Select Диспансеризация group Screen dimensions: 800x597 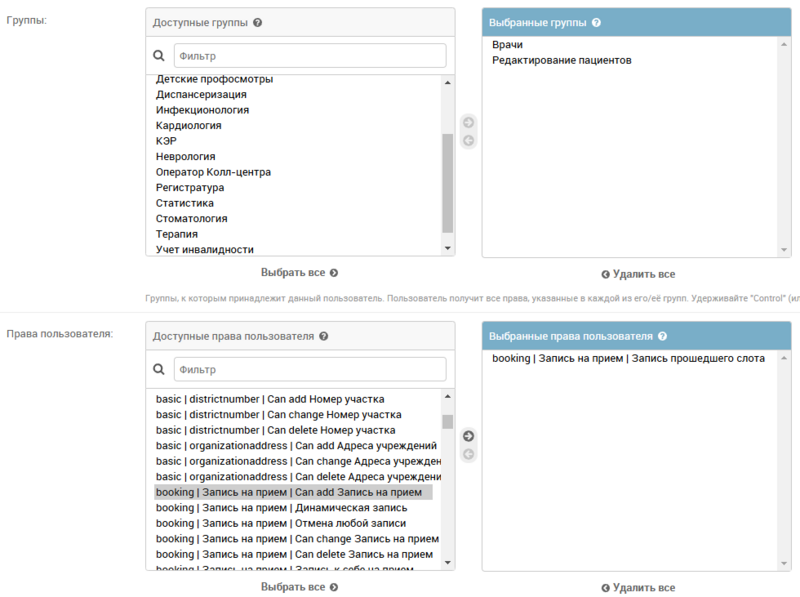click(201, 94)
